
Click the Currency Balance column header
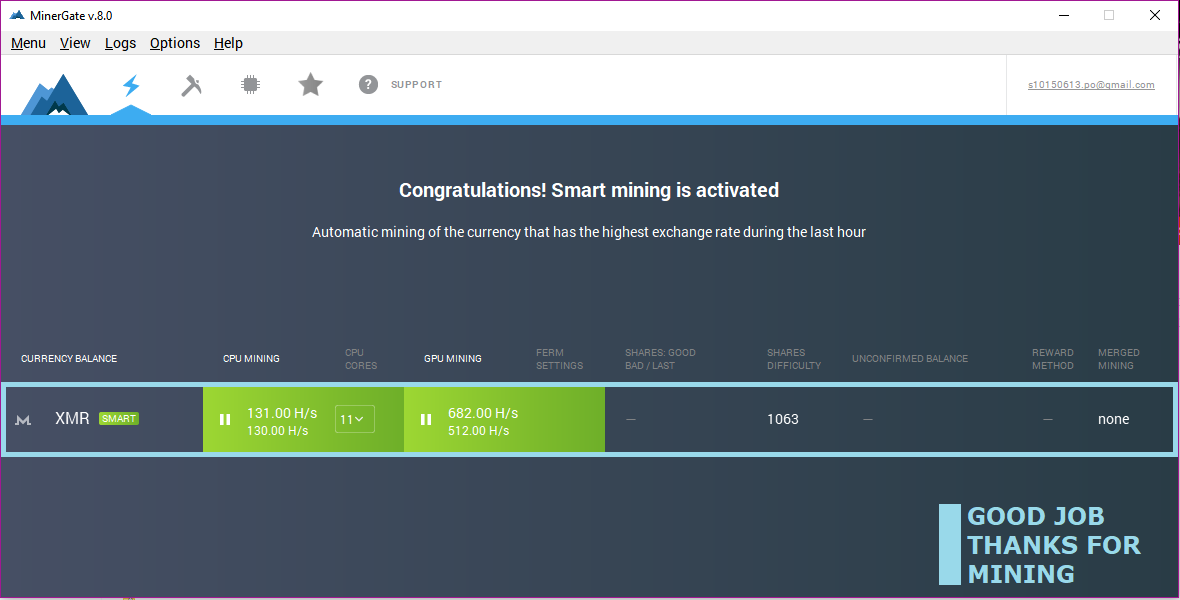tap(69, 358)
